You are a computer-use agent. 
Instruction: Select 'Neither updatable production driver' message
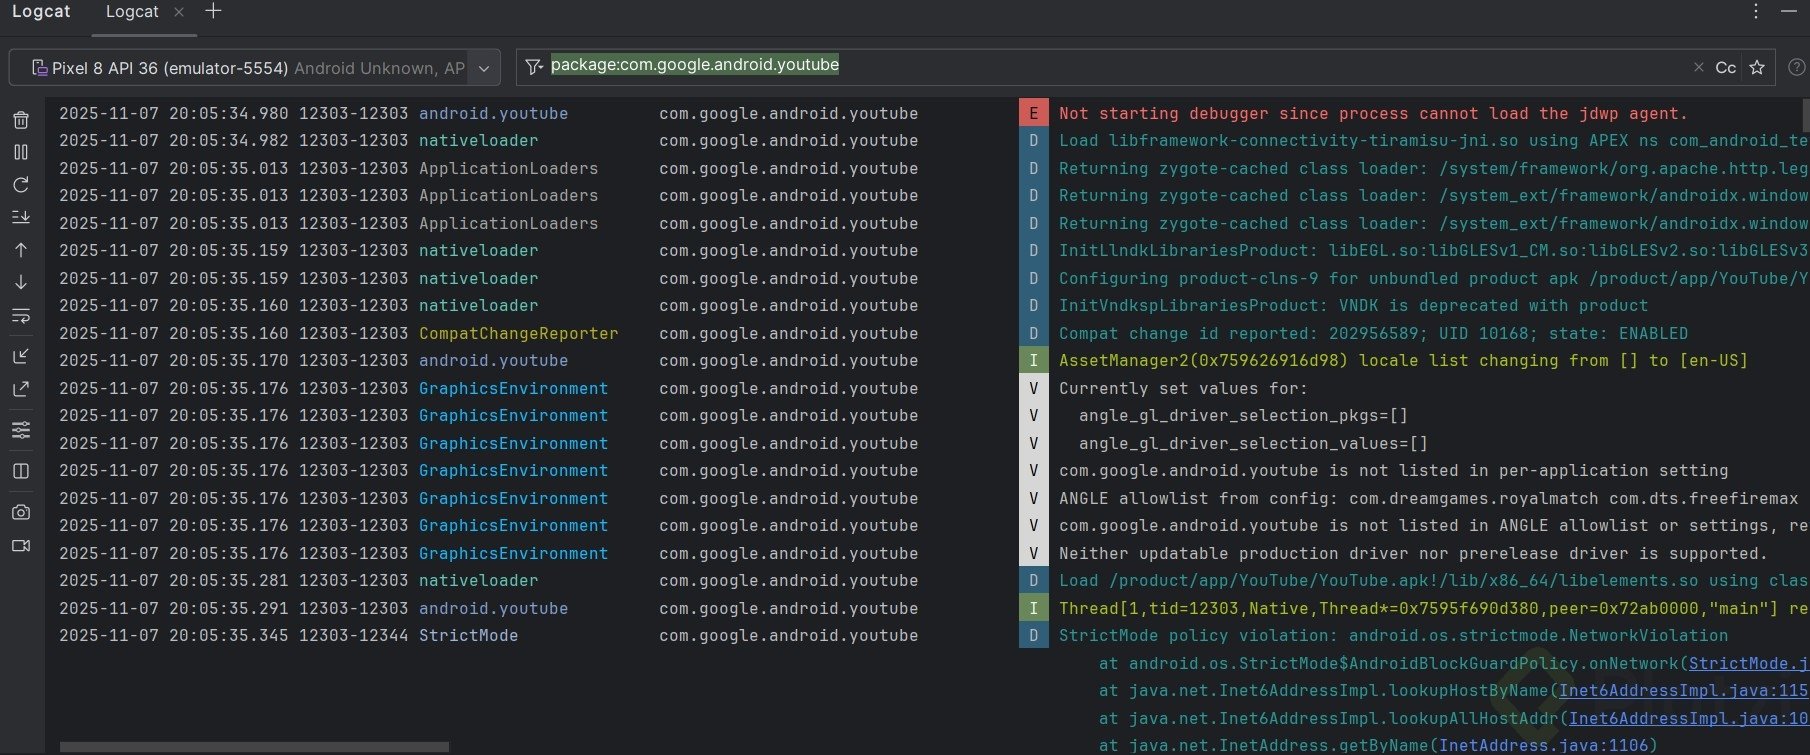(x=1413, y=553)
